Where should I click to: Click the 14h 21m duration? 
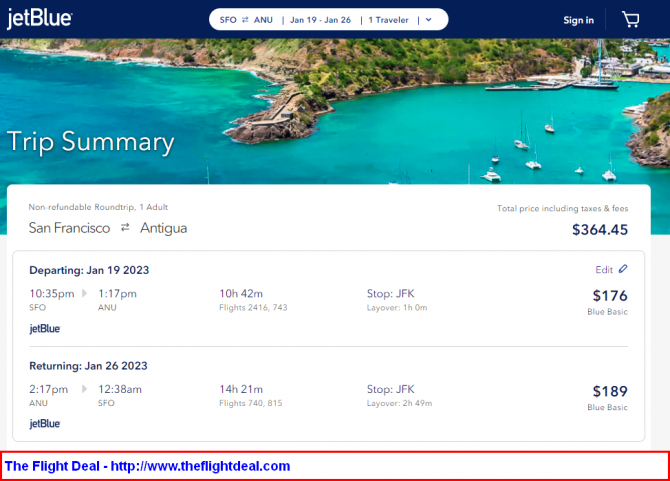(x=241, y=390)
